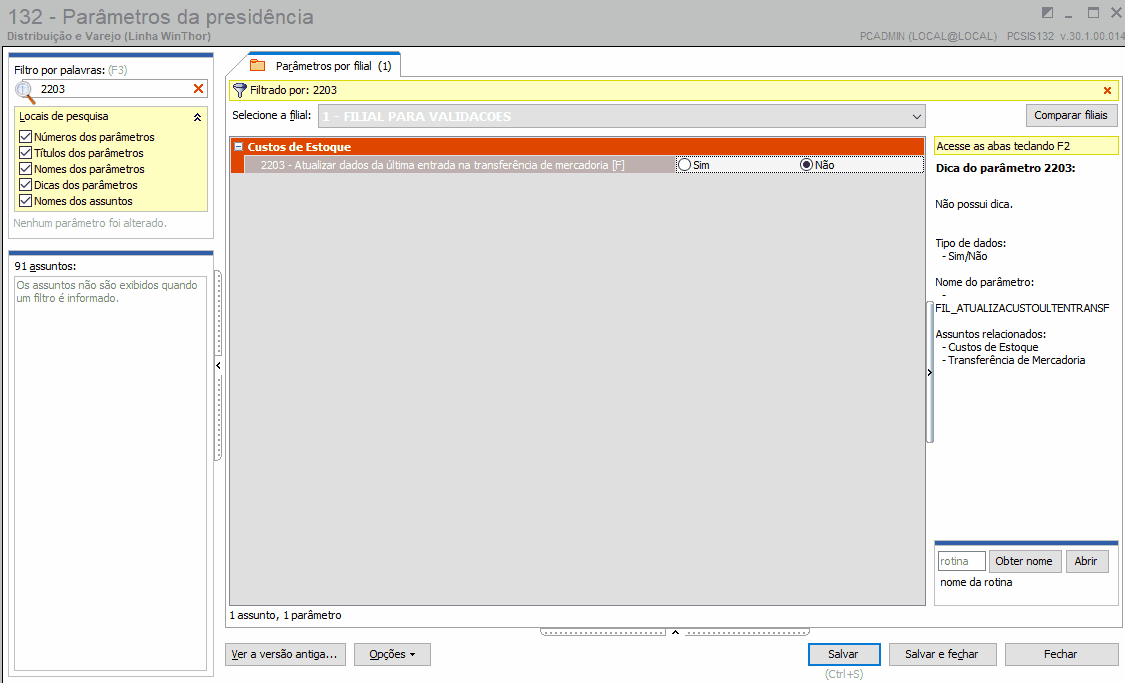Click the Obter nome button
Screen dimensions: 1125x683
tap(1025, 561)
